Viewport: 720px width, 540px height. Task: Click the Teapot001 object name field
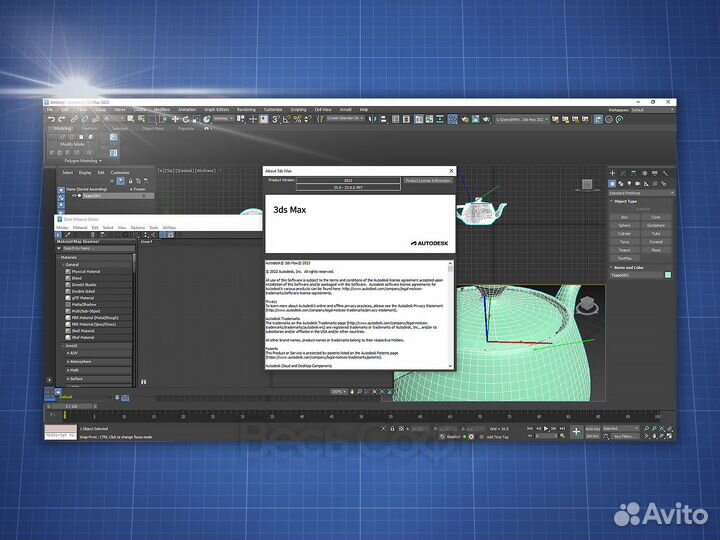(x=636, y=275)
